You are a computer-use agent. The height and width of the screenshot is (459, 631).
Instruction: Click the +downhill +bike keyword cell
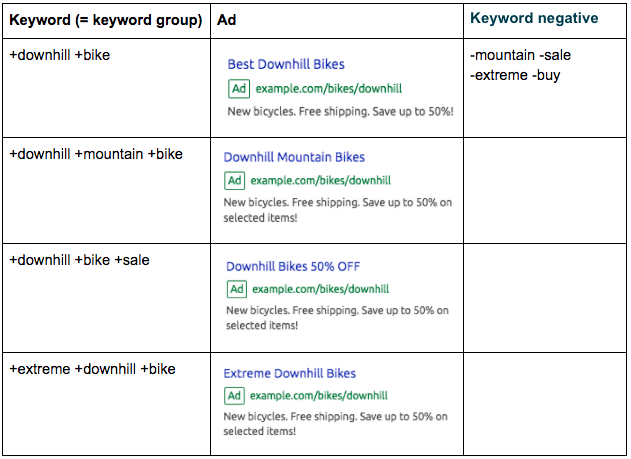(x=60, y=55)
